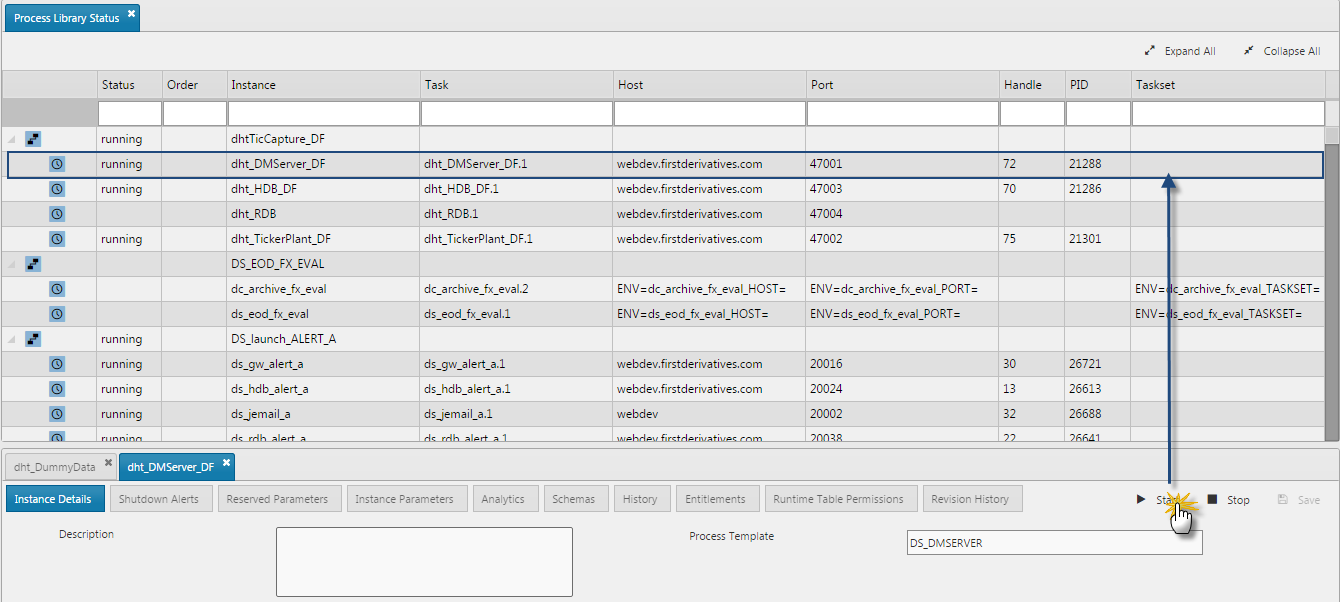Click the workflow icon for dhtTicCapture_DF

(33, 139)
